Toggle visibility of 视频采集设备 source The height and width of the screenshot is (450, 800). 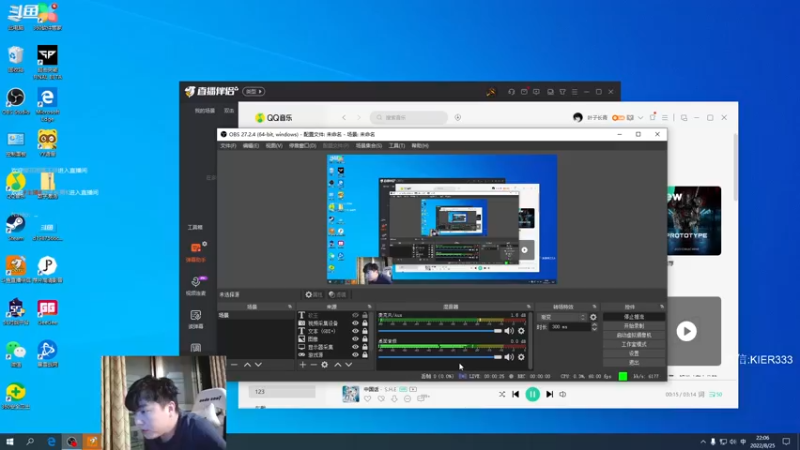355,323
